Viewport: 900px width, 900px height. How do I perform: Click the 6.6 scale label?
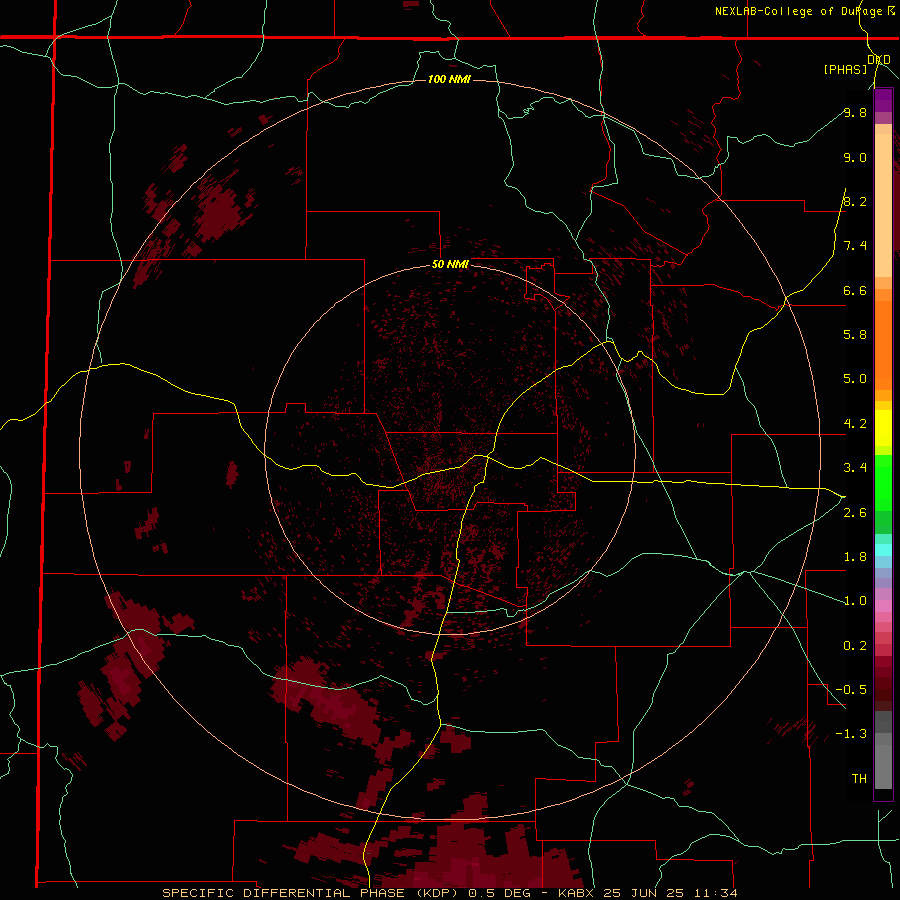click(855, 290)
